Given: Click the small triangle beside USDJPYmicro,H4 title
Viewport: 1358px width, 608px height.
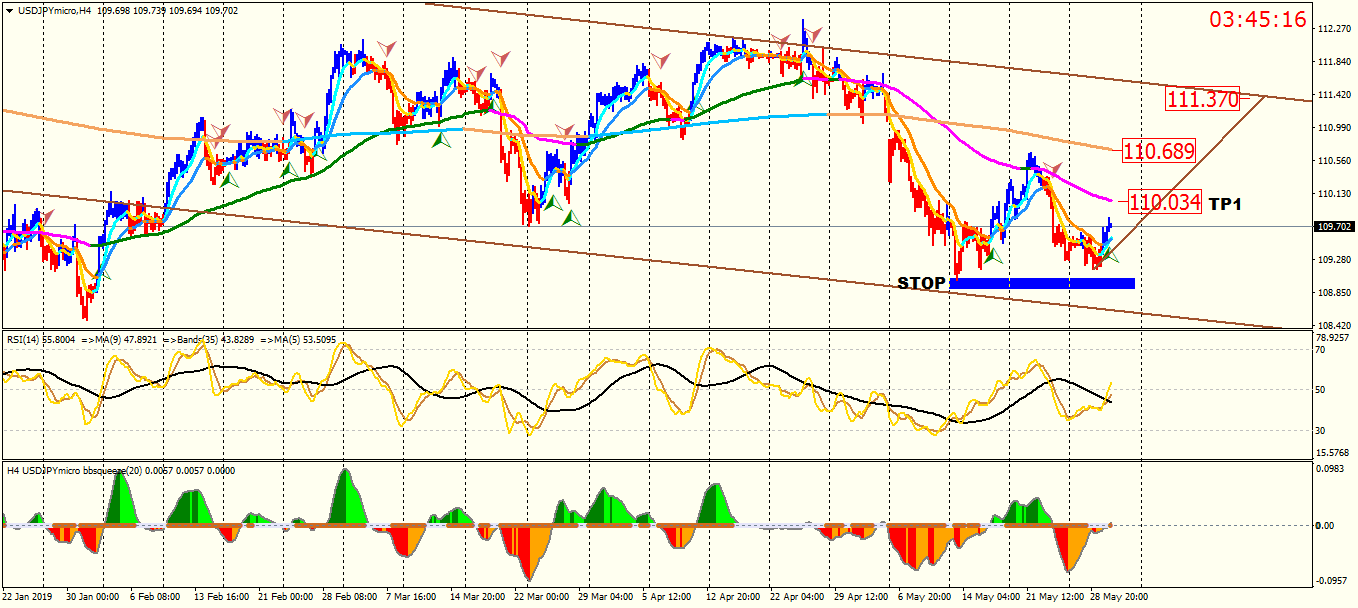Looking at the screenshot, I should [9, 11].
